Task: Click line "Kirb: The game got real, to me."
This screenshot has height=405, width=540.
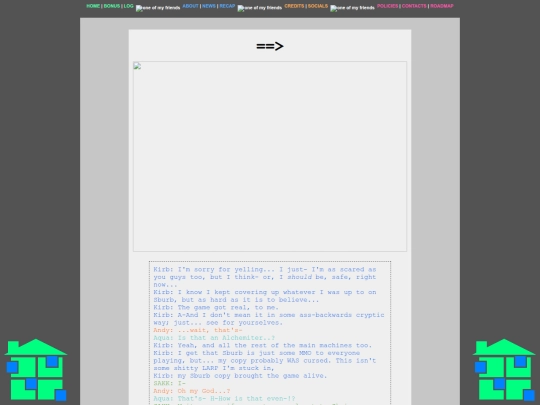Action: [216, 307]
